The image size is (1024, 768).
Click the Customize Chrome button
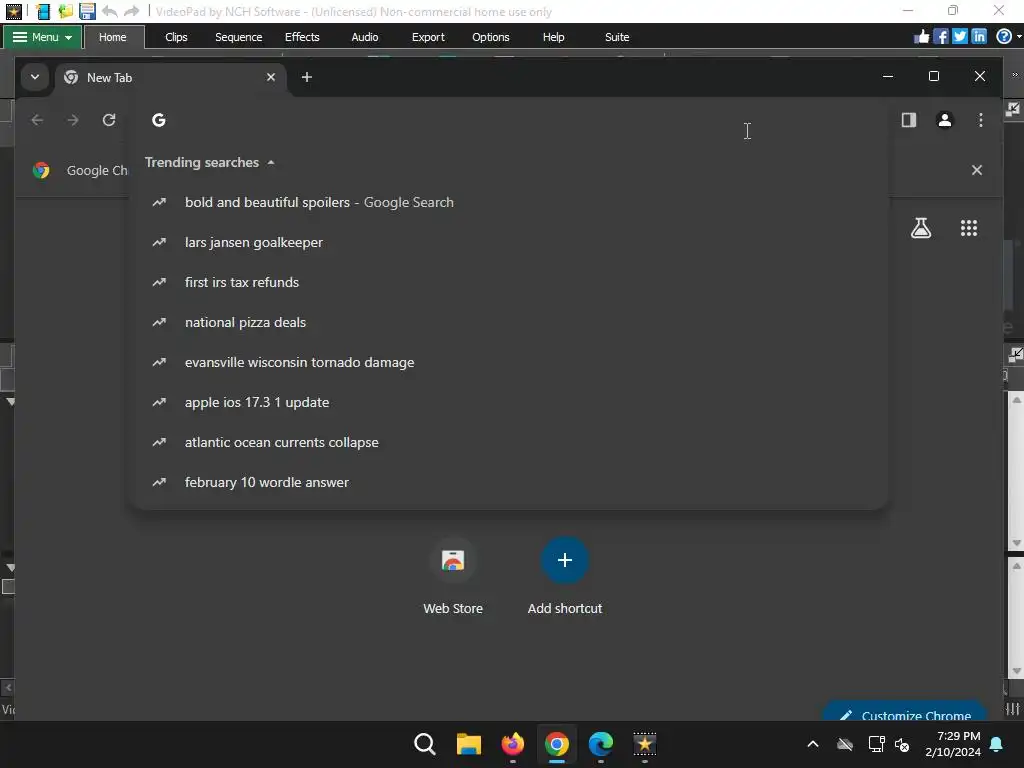pos(906,712)
